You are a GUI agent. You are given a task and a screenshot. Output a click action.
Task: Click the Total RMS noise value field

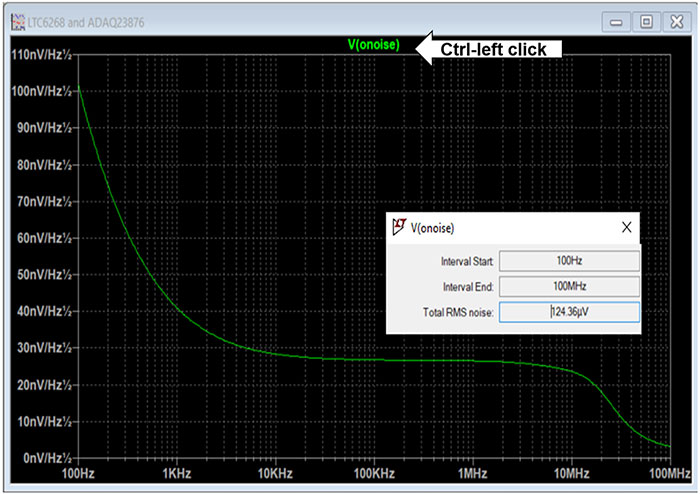pos(569,313)
